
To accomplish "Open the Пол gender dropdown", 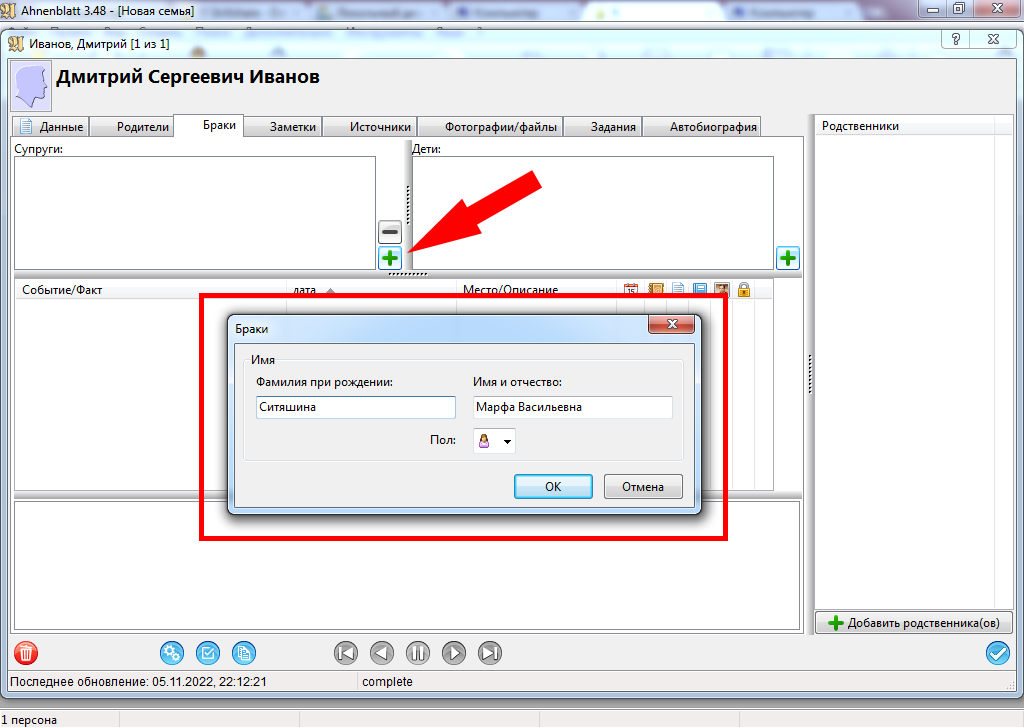I will click(495, 441).
